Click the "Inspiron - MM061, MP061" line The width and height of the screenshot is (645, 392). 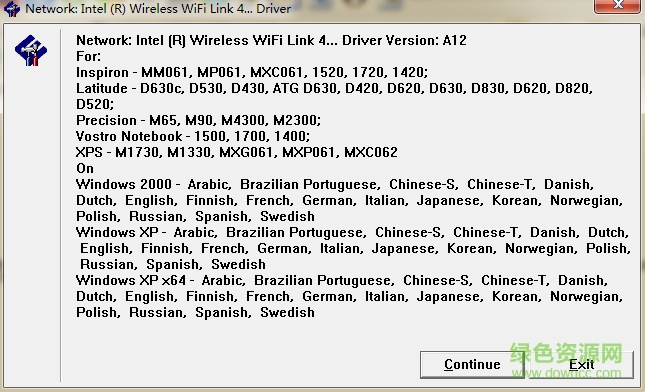(252, 72)
